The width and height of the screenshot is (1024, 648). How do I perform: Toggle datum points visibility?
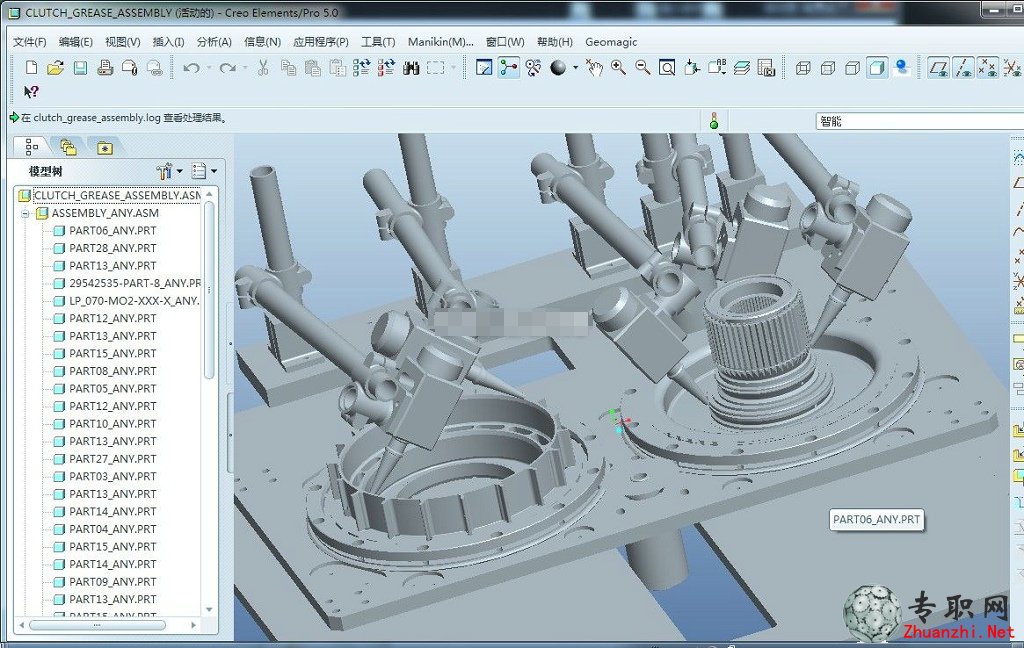(x=987, y=67)
